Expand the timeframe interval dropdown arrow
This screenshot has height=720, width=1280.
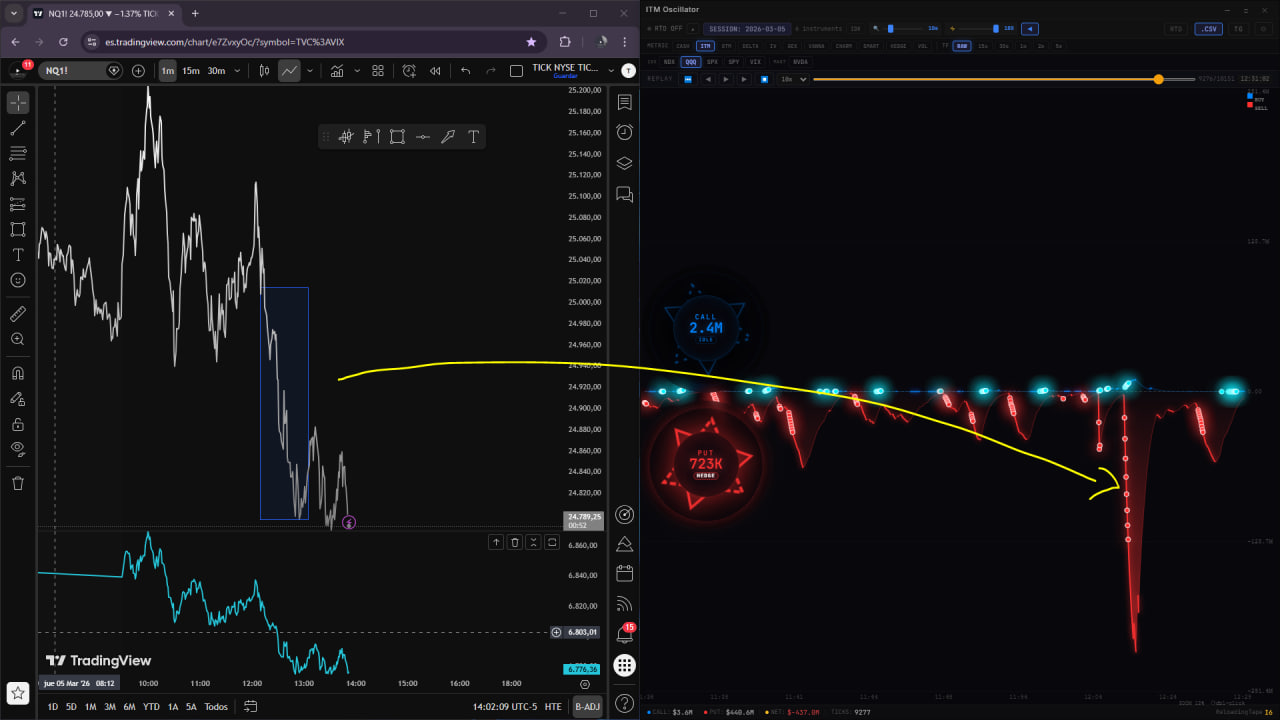click(238, 71)
